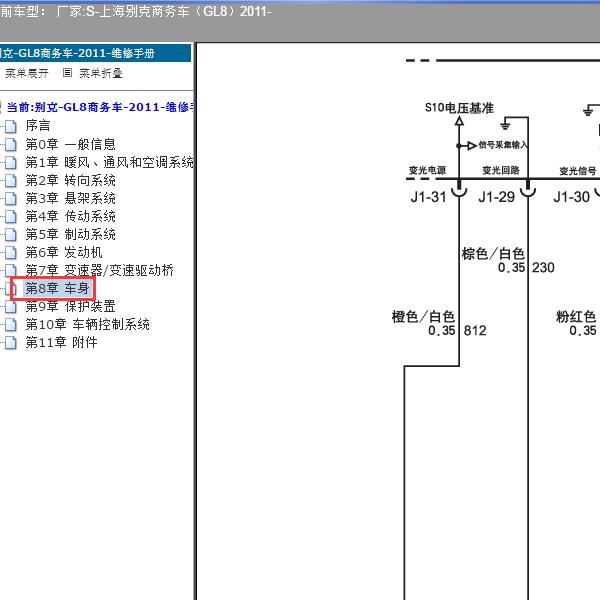Click the J1-31 connector label in diagram

tap(429, 197)
